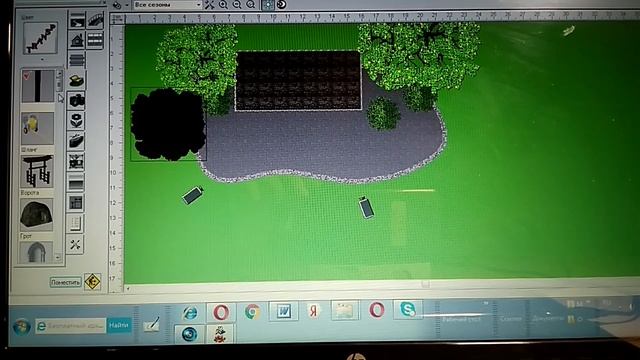Viewport: 640px width, 360px height.
Task: Select the 'Ворота' gate thumbnail
Action: [37, 171]
